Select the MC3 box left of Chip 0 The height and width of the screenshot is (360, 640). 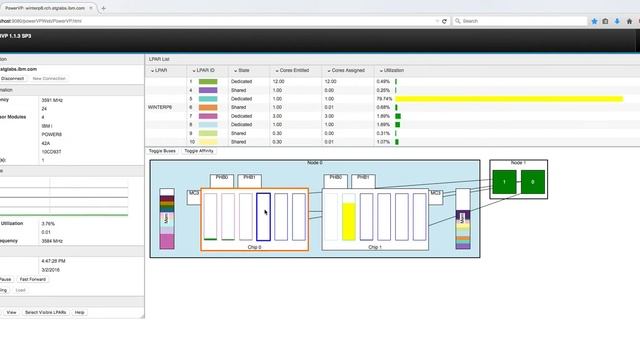[x=194, y=198]
